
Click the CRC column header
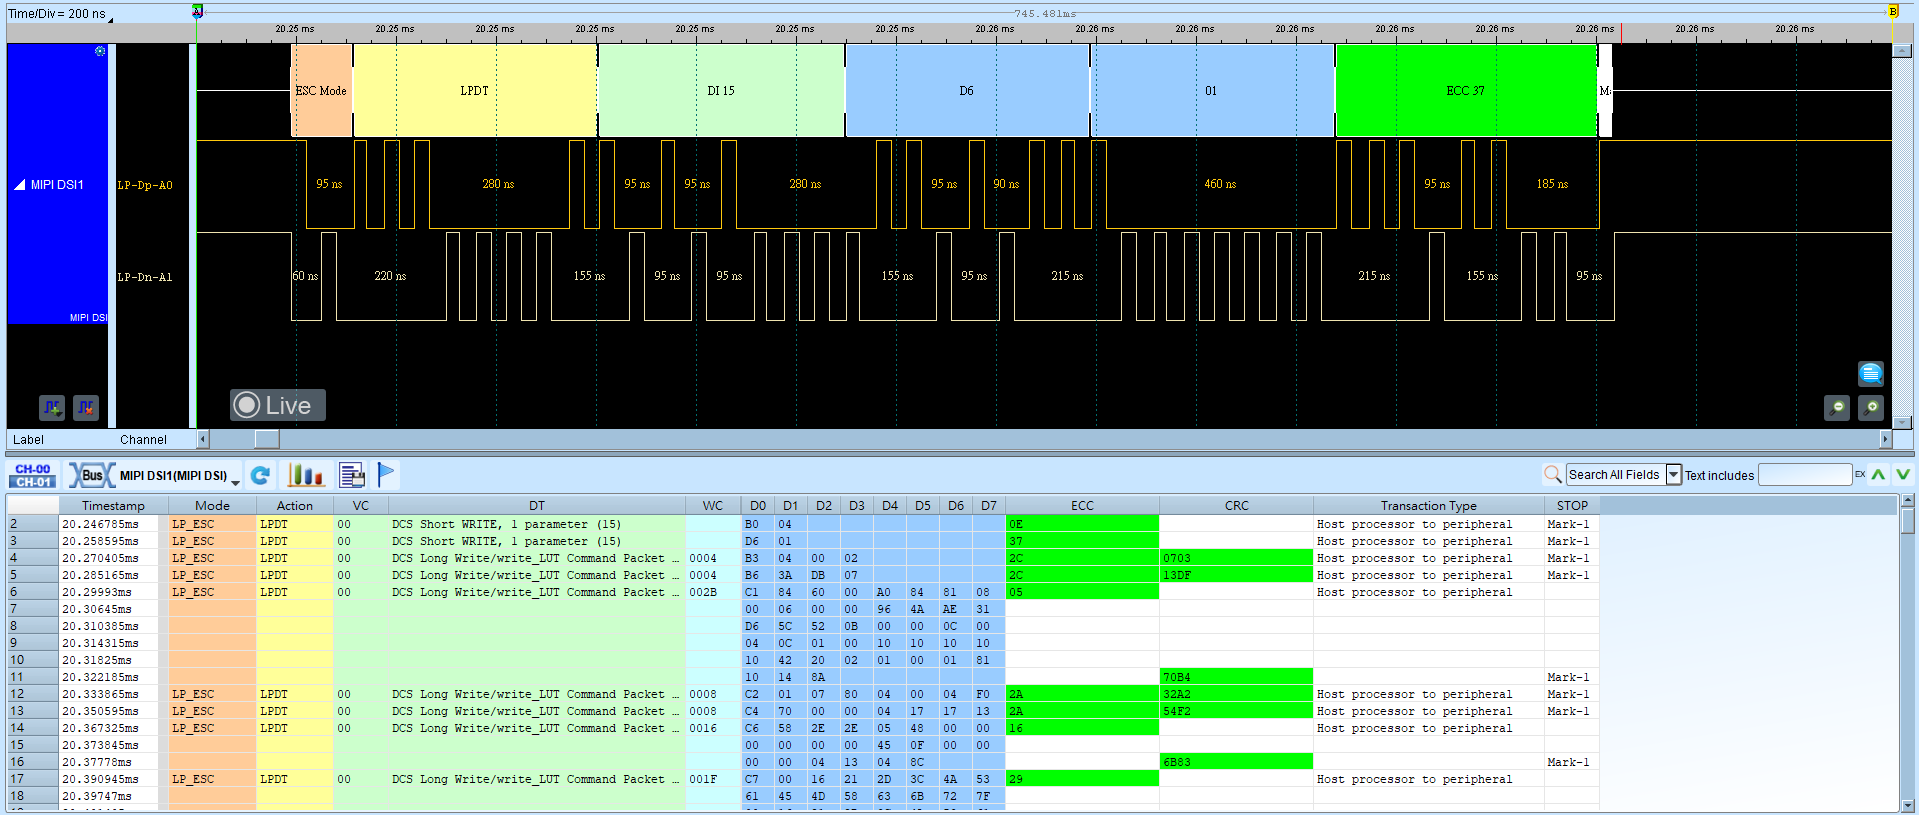point(1236,505)
